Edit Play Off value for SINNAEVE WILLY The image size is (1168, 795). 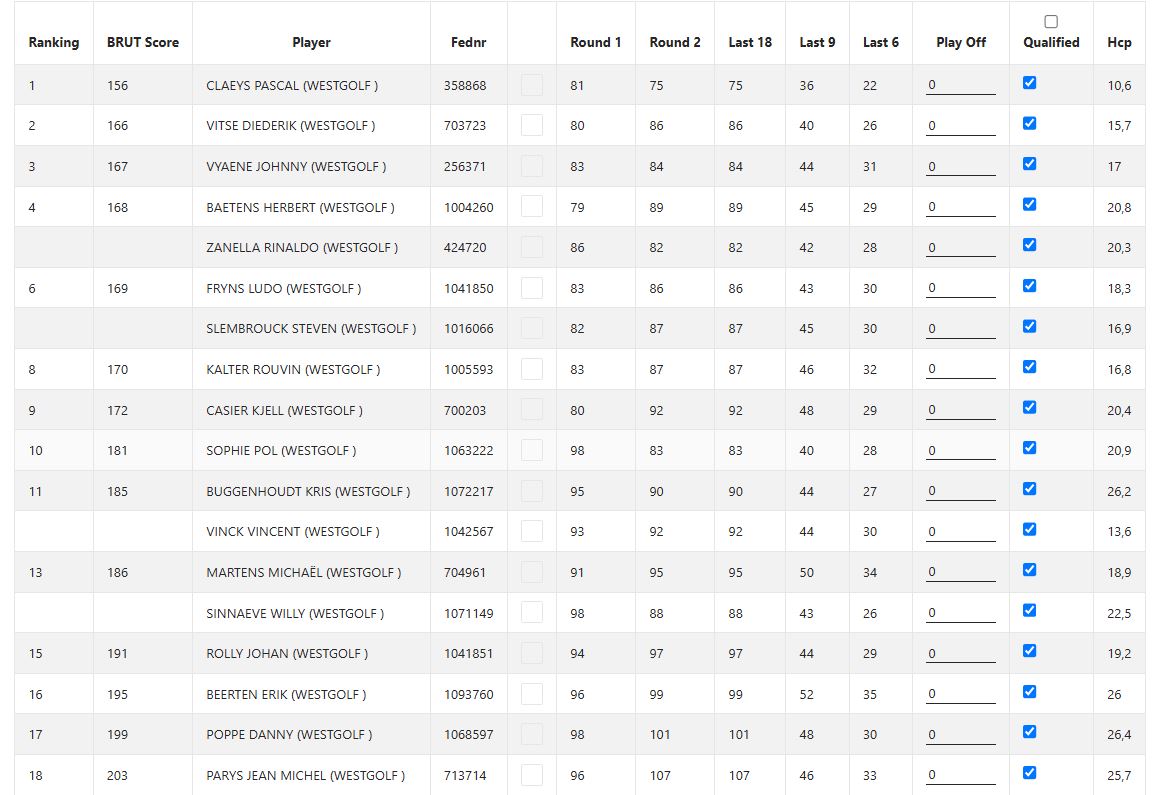pos(960,613)
